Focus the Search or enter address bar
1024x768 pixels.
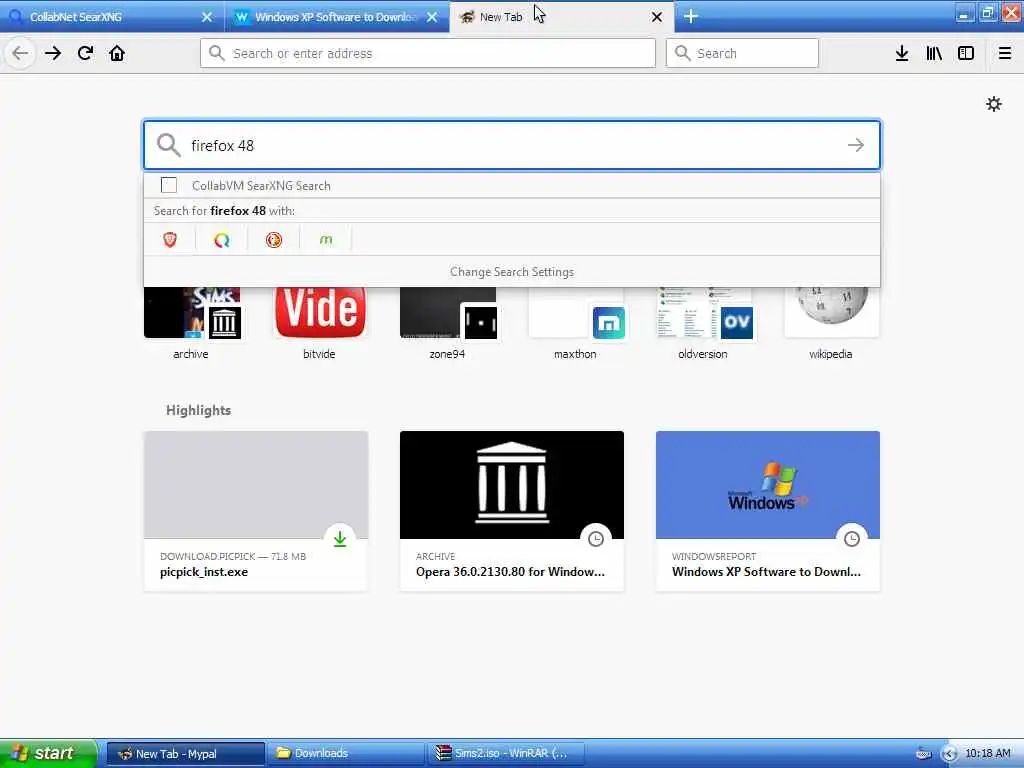pyautogui.click(x=428, y=53)
